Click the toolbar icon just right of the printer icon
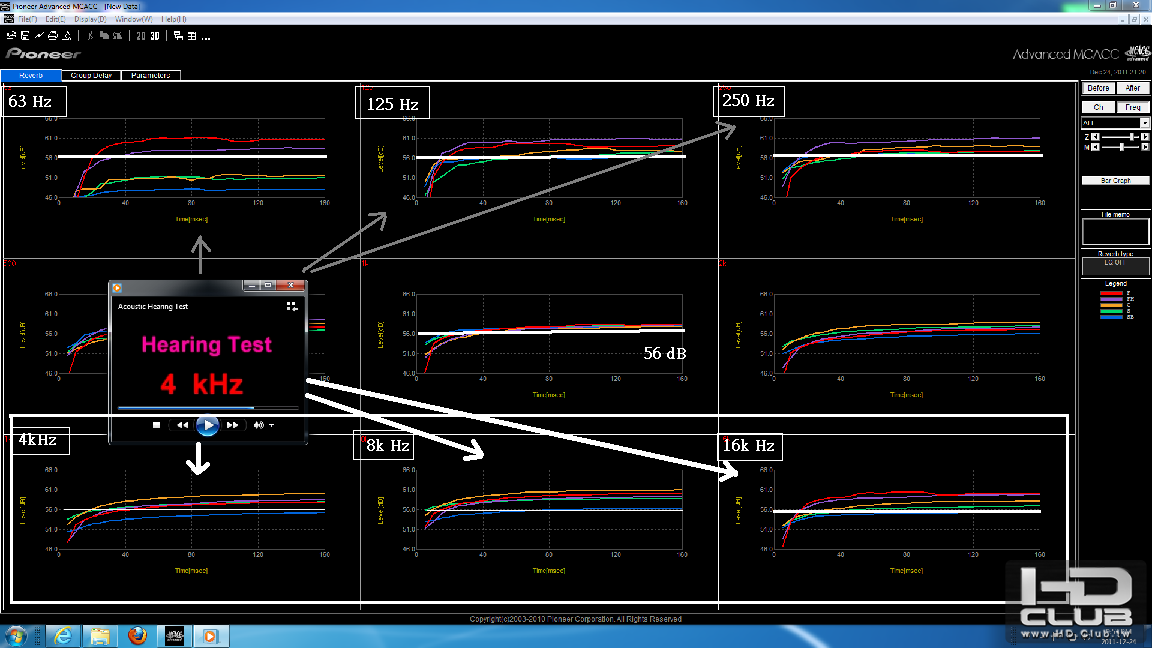This screenshot has width=1152, height=649. pyautogui.click(x=67, y=36)
